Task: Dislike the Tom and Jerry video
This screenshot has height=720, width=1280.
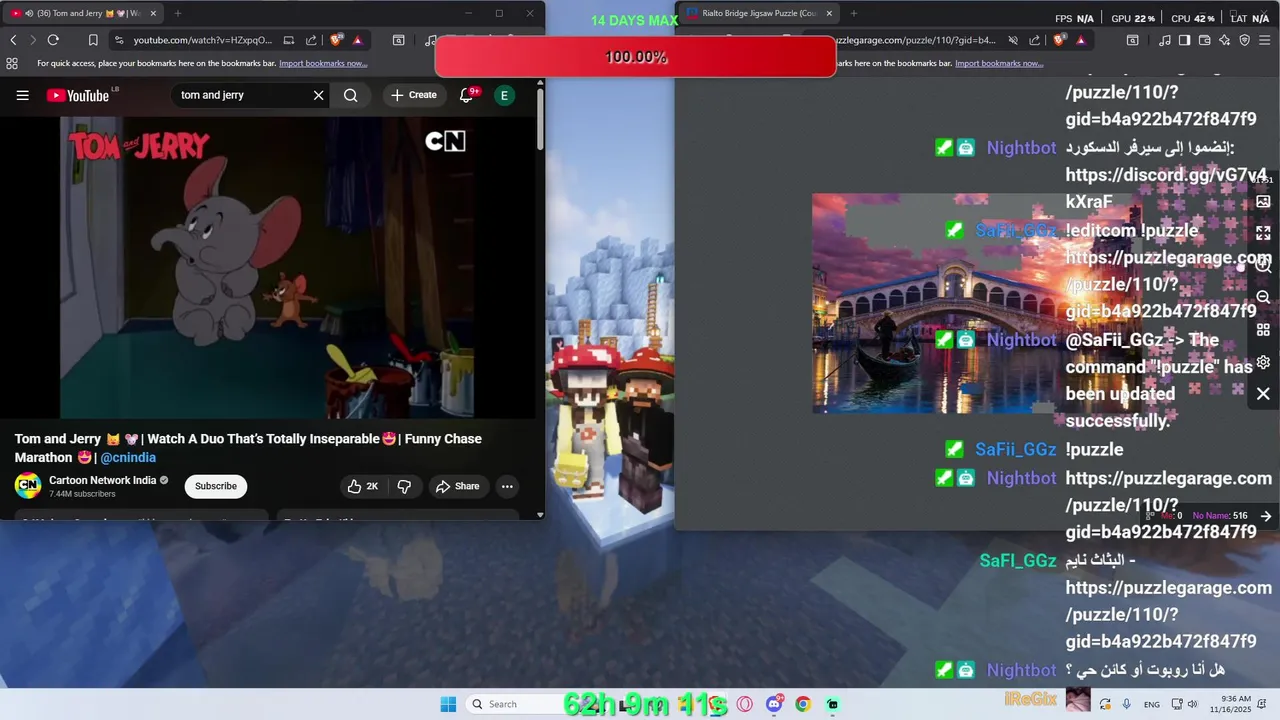Action: tap(404, 486)
